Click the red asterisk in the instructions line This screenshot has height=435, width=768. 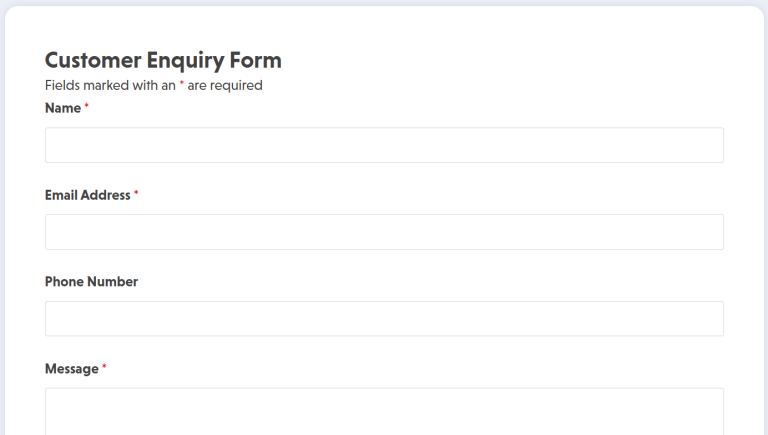[x=181, y=84]
